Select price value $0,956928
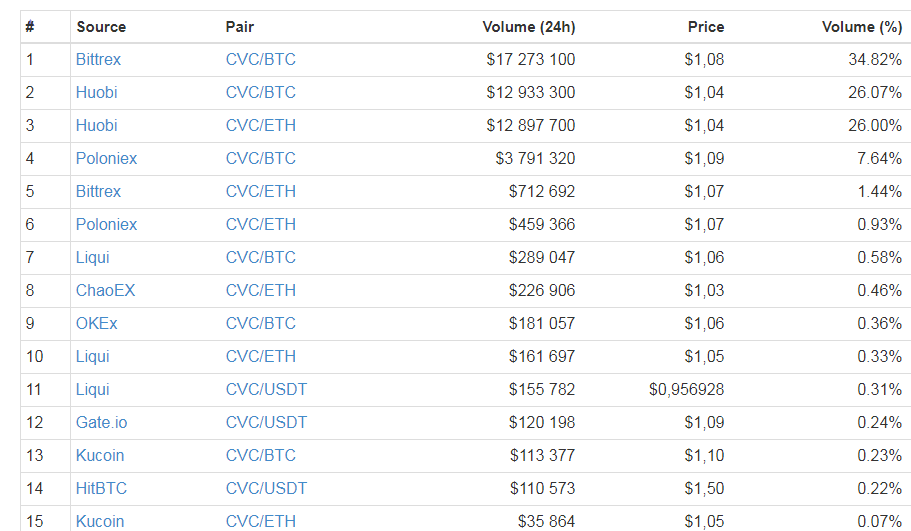This screenshot has height=531, width=911. pyautogui.click(x=687, y=390)
